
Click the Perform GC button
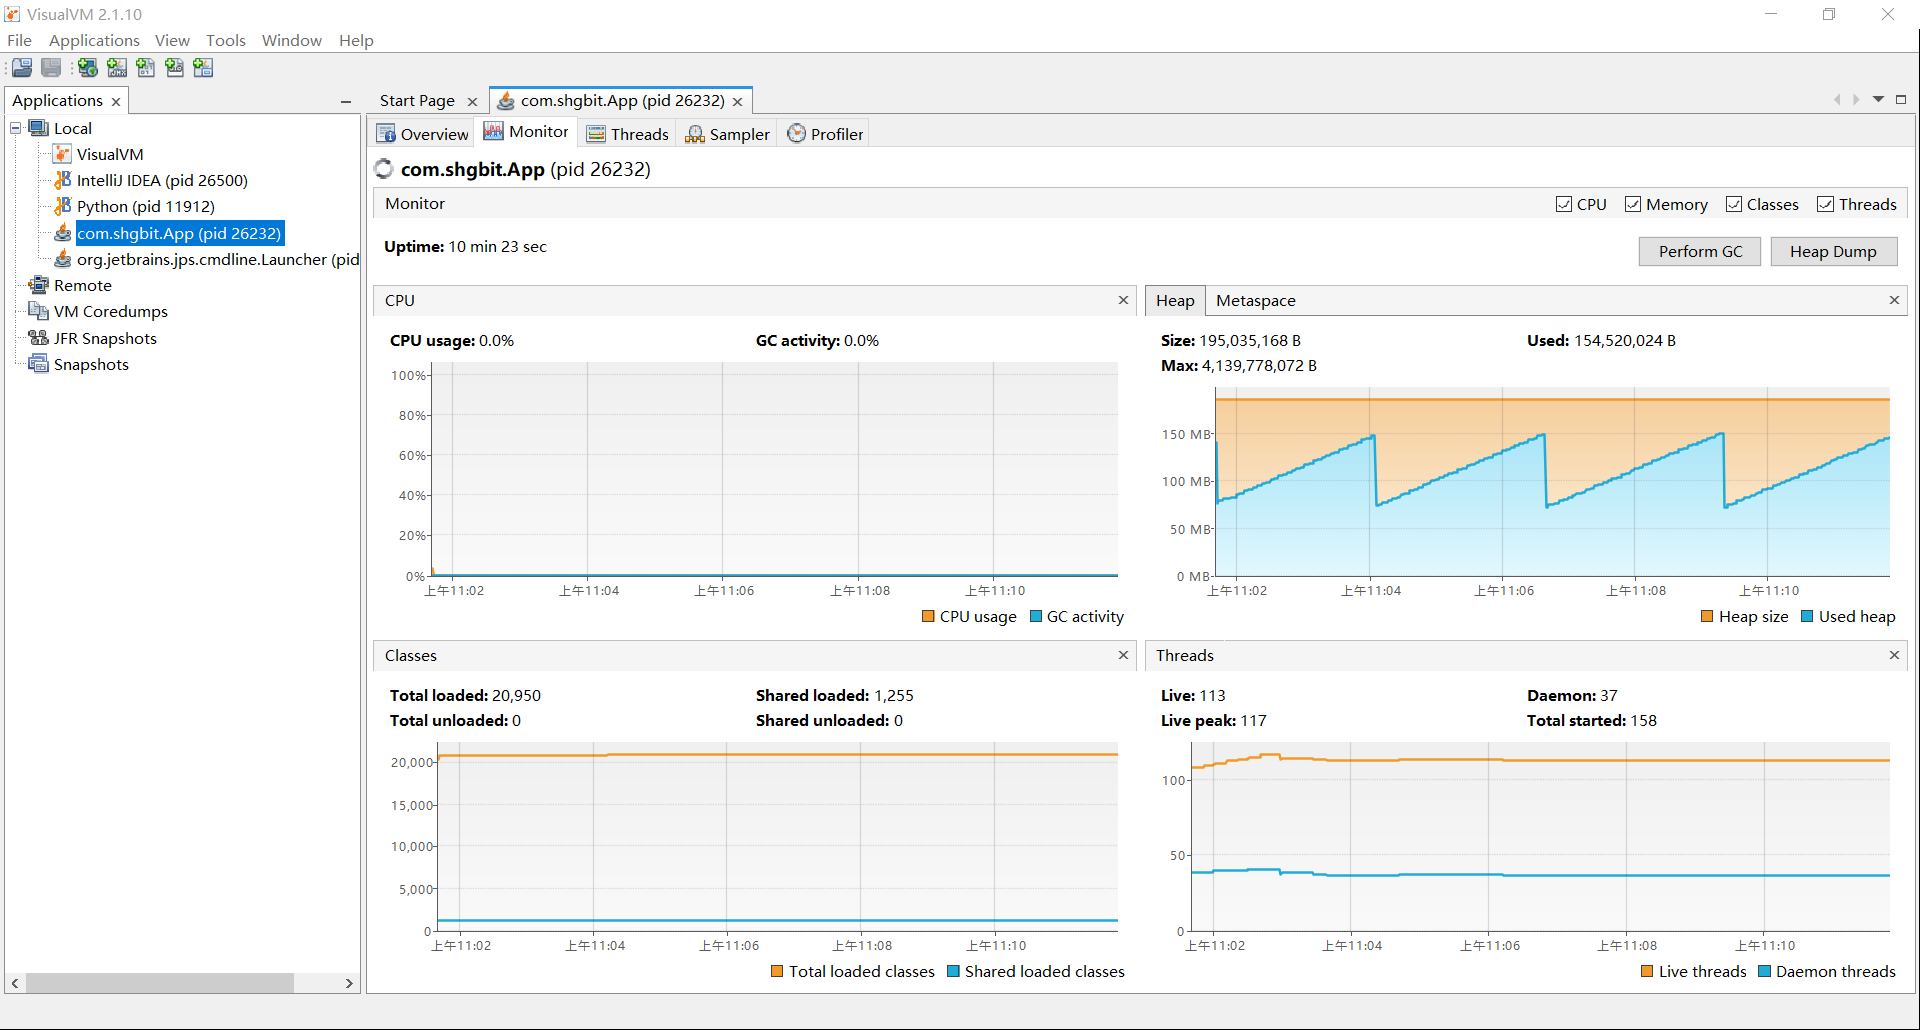[1700, 251]
